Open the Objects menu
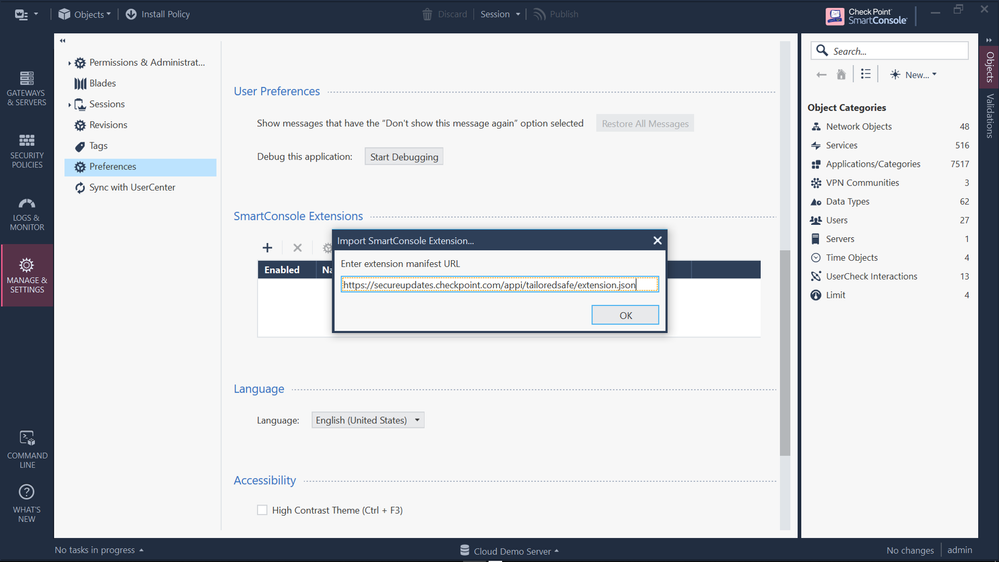Viewport: 999px width, 562px height. pyautogui.click(x=84, y=14)
